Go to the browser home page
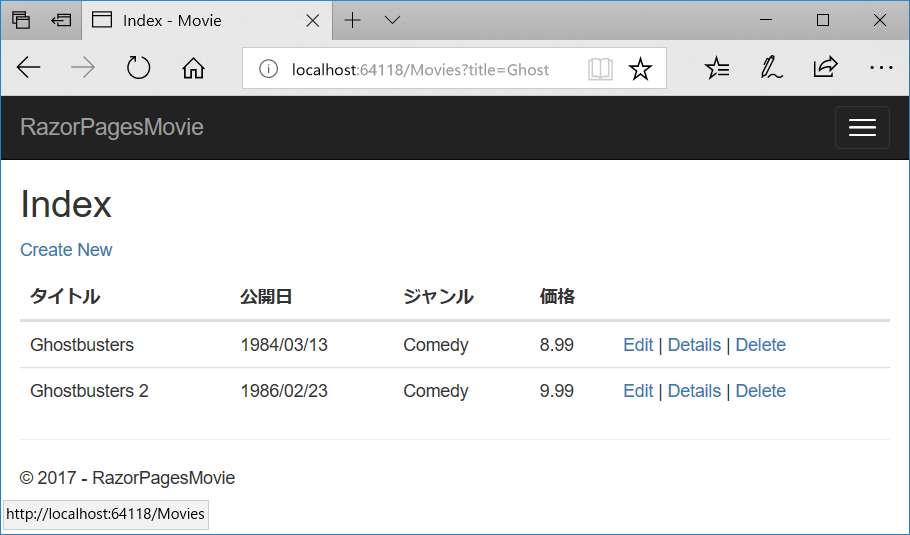This screenshot has width=910, height=535. click(x=193, y=68)
